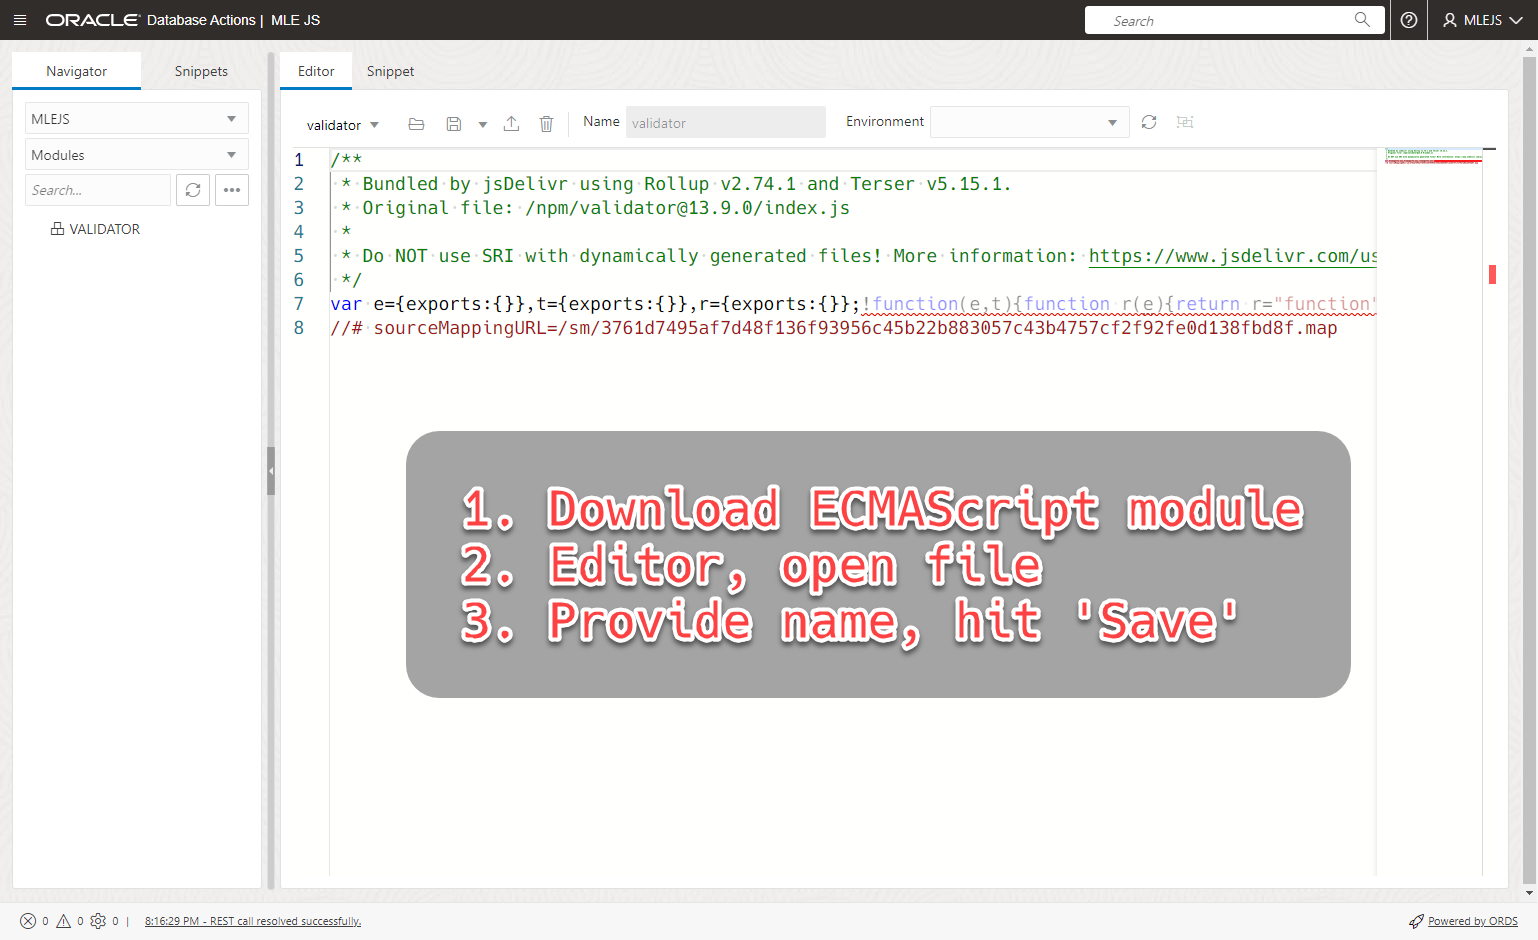Click the export upload icon
Image resolution: width=1538 pixels, height=940 pixels.
[x=511, y=124]
